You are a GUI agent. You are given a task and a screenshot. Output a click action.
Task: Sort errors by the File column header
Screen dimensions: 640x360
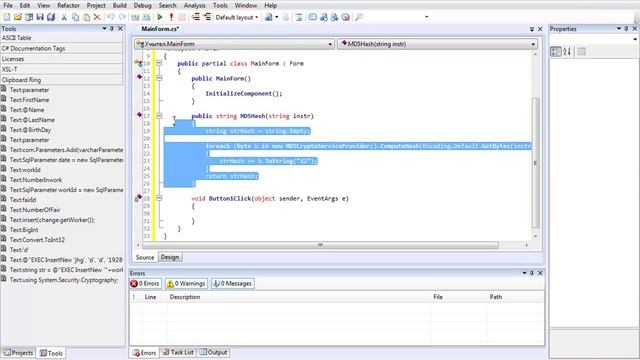(x=458, y=297)
